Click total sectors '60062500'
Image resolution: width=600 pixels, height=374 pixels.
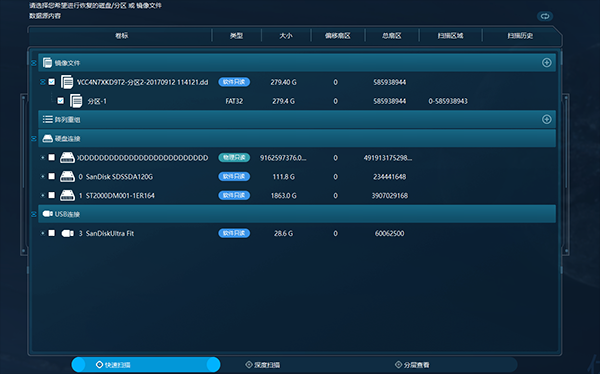click(x=390, y=233)
